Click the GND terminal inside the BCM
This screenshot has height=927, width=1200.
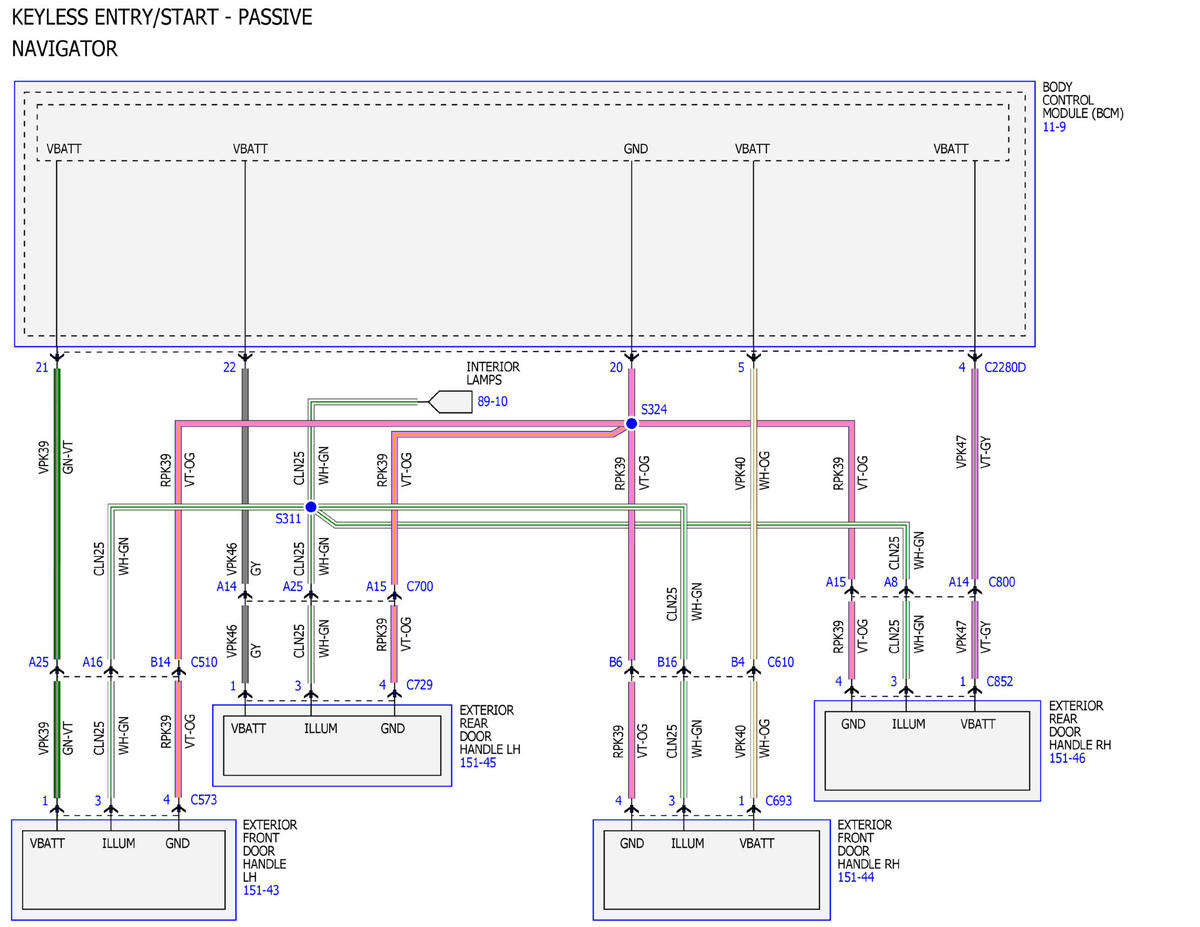[635, 149]
